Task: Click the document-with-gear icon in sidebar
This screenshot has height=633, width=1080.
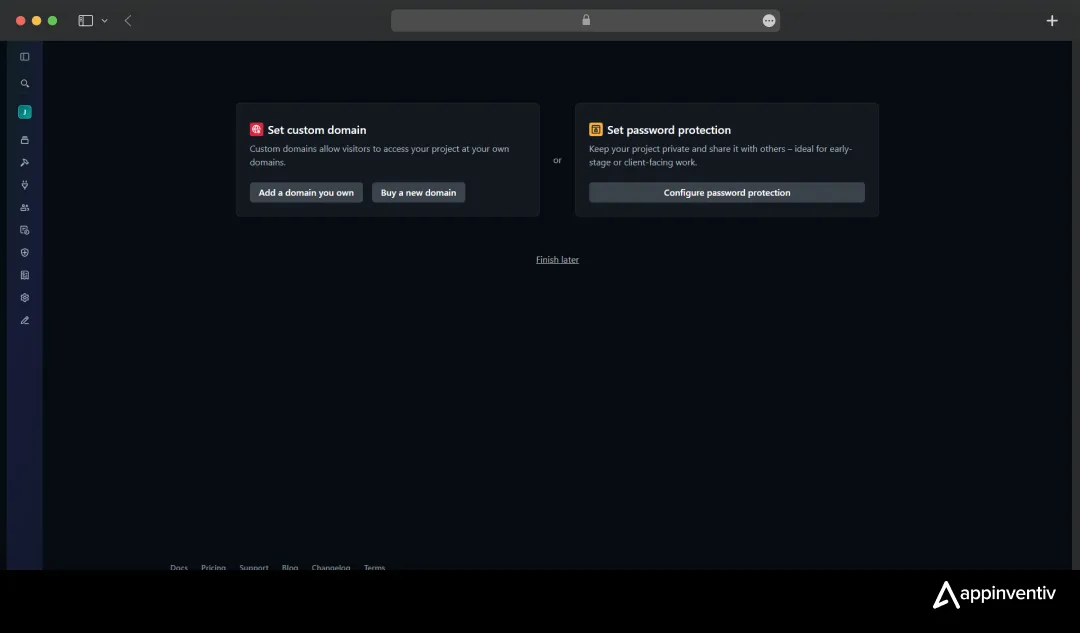Action: (24, 229)
